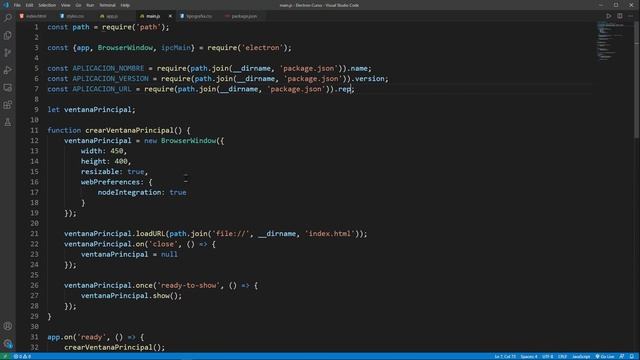Click the feedback icon in status bar
640x360 pixels.
[x=622, y=356]
